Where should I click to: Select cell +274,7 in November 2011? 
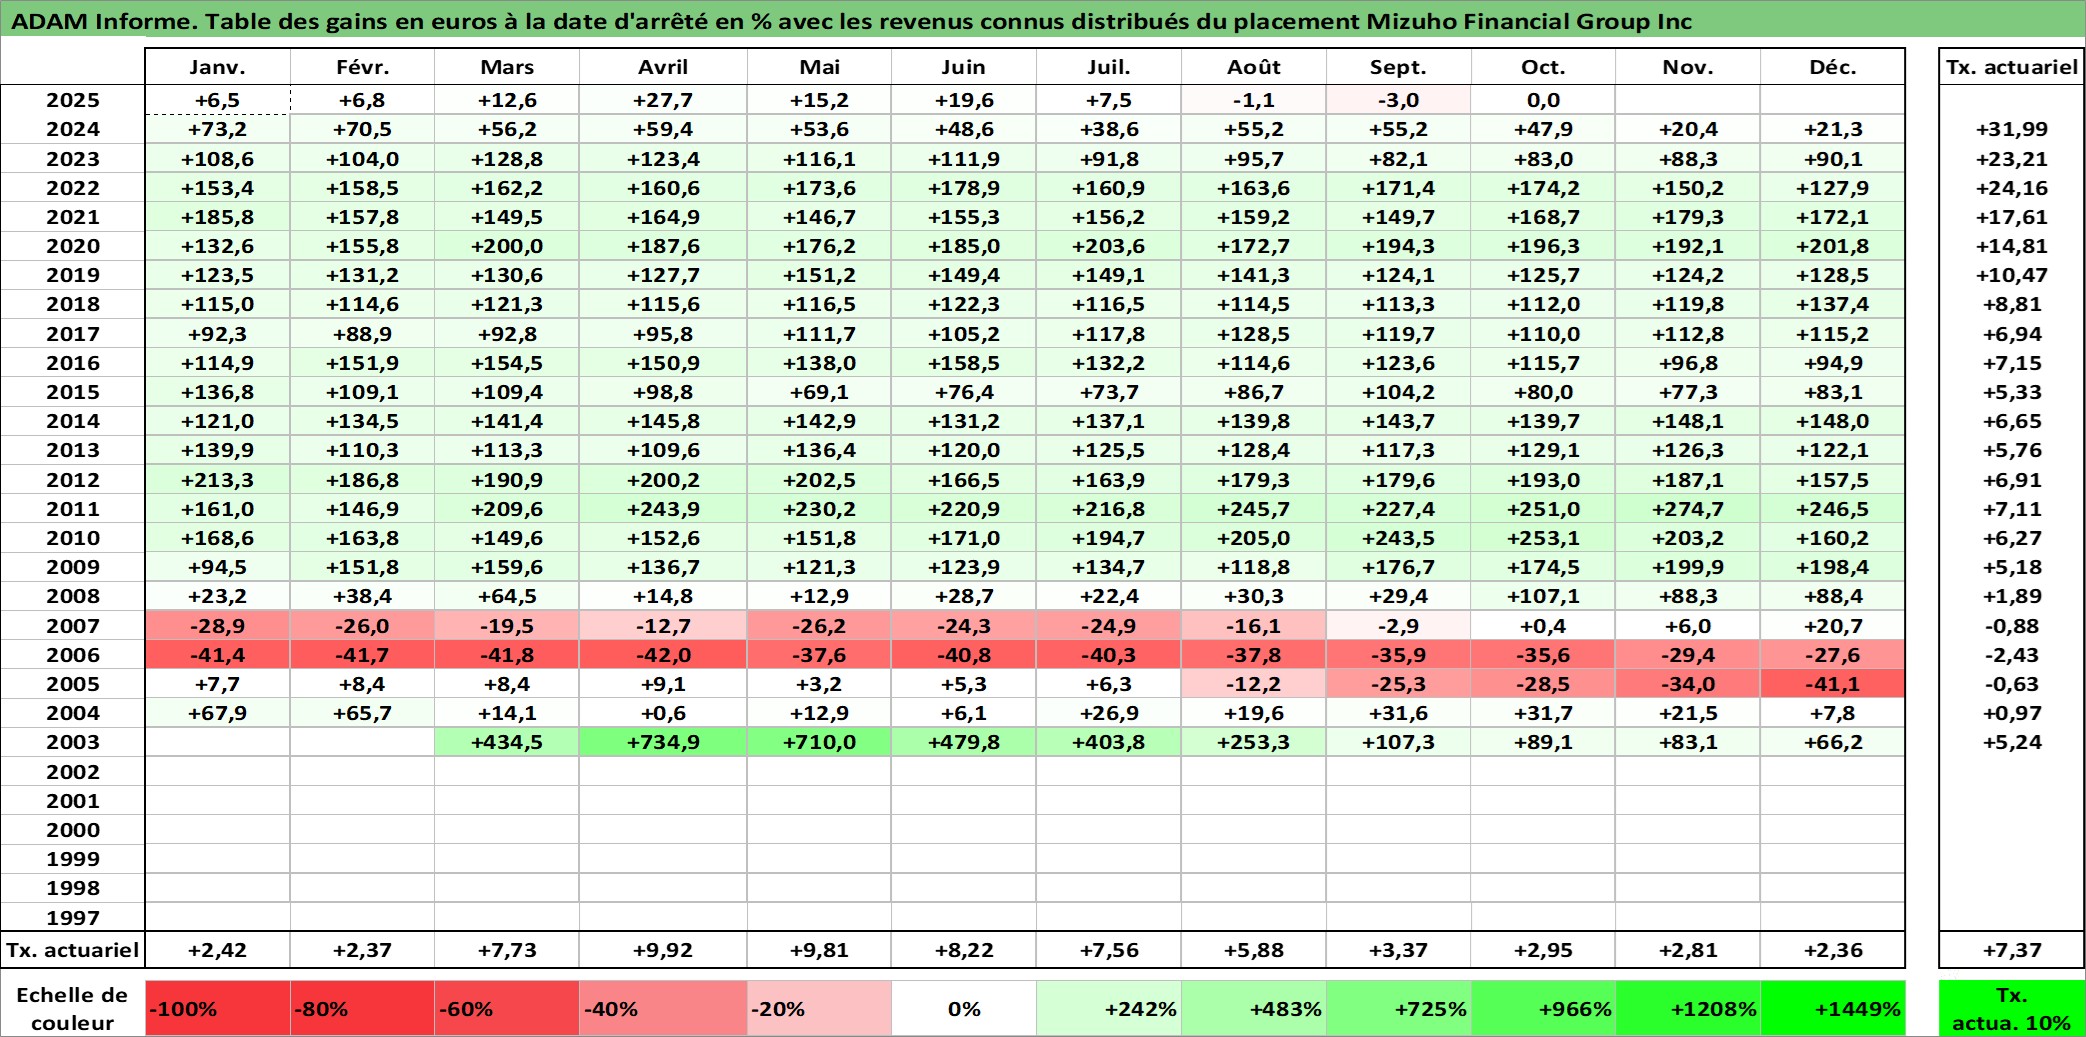pyautogui.click(x=1688, y=509)
